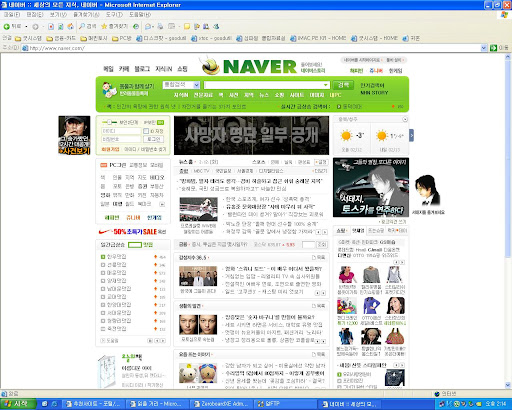
Task: Open the Search magnifier toolbar button
Action: 87,26
